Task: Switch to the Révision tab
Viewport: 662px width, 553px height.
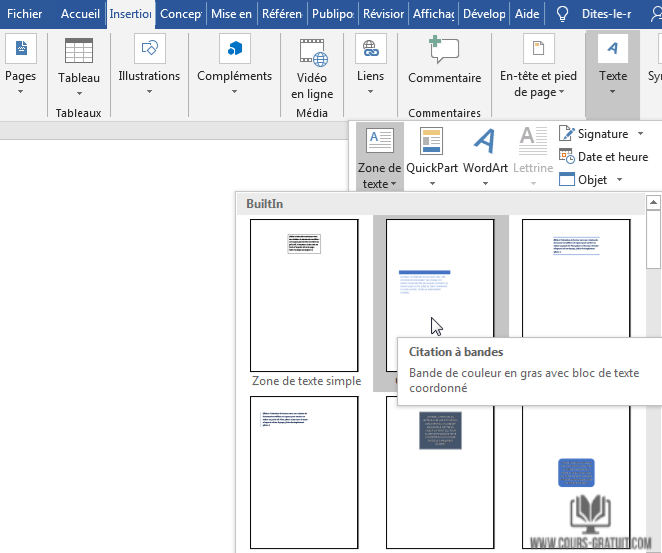Action: point(383,14)
